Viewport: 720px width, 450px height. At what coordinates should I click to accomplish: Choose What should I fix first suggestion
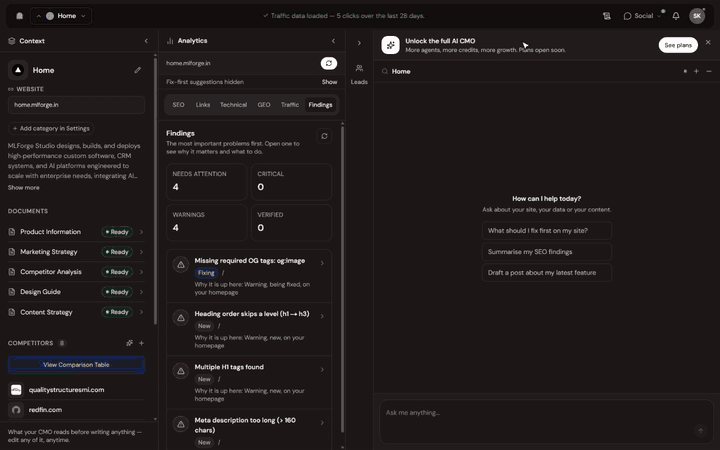point(546,231)
